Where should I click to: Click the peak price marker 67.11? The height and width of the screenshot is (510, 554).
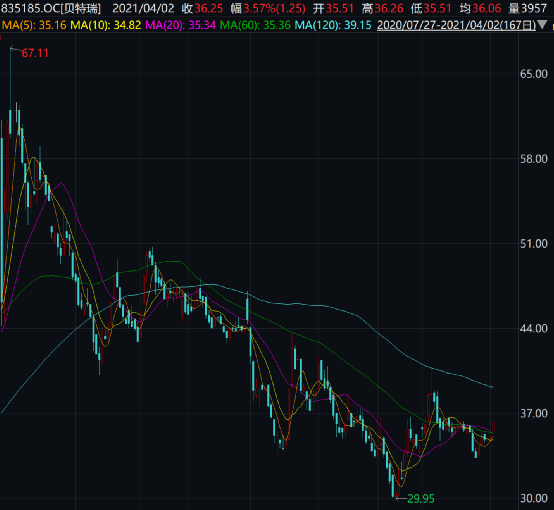tap(35, 53)
